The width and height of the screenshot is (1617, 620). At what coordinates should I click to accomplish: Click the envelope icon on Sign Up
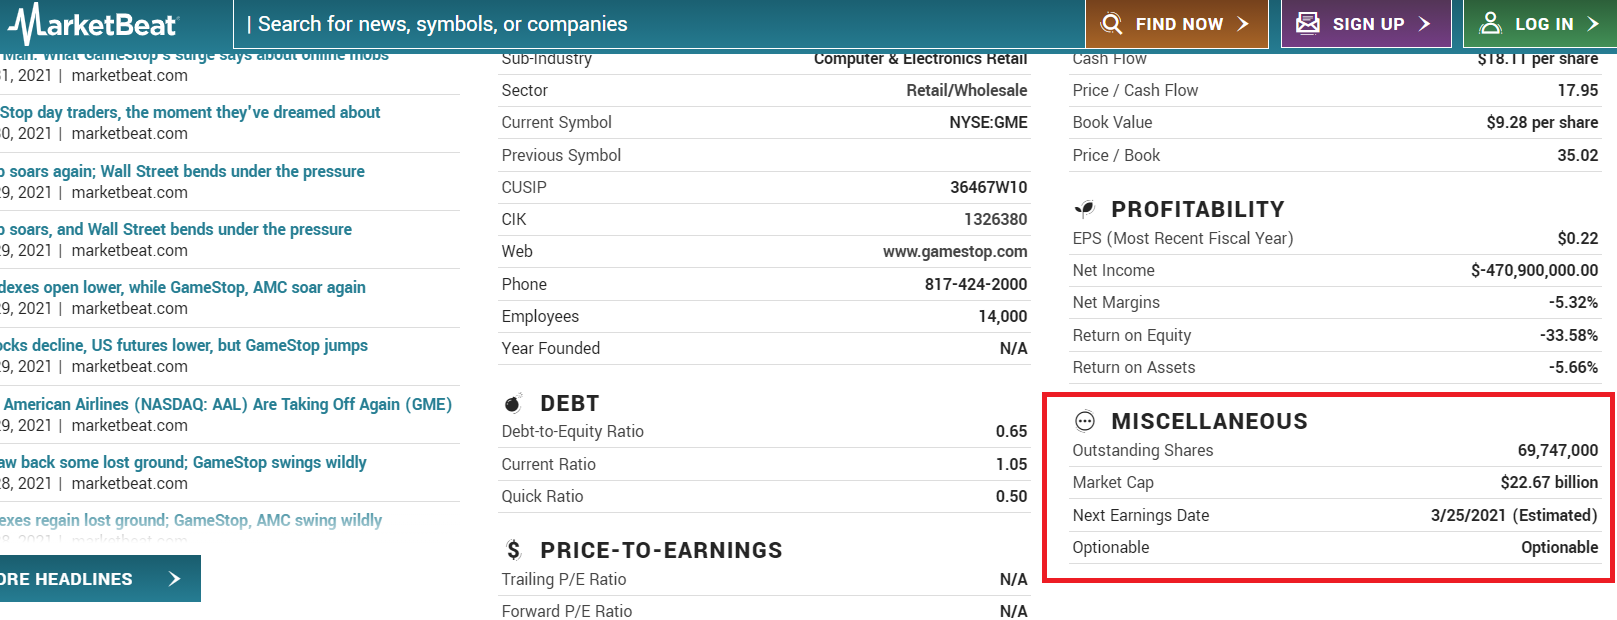(x=1307, y=23)
